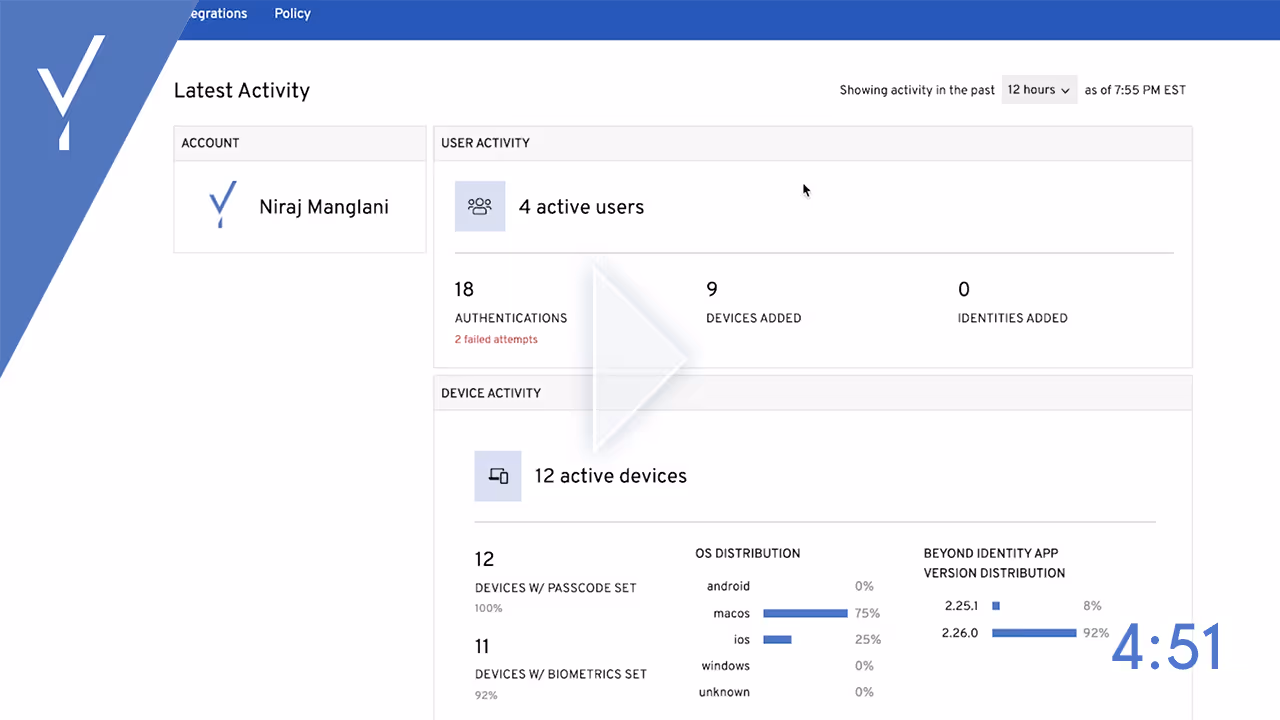Click the 12 active devices heading

[610, 476]
